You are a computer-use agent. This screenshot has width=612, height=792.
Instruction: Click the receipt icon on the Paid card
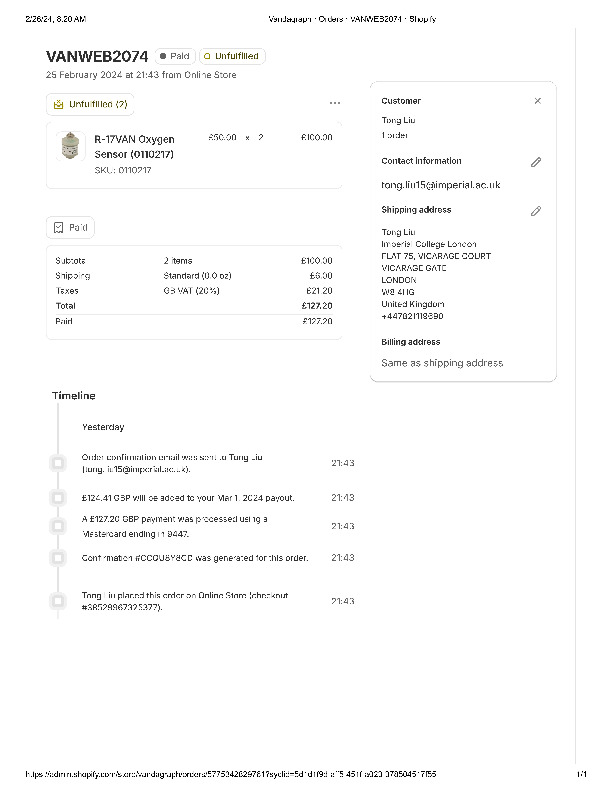[x=58, y=228]
